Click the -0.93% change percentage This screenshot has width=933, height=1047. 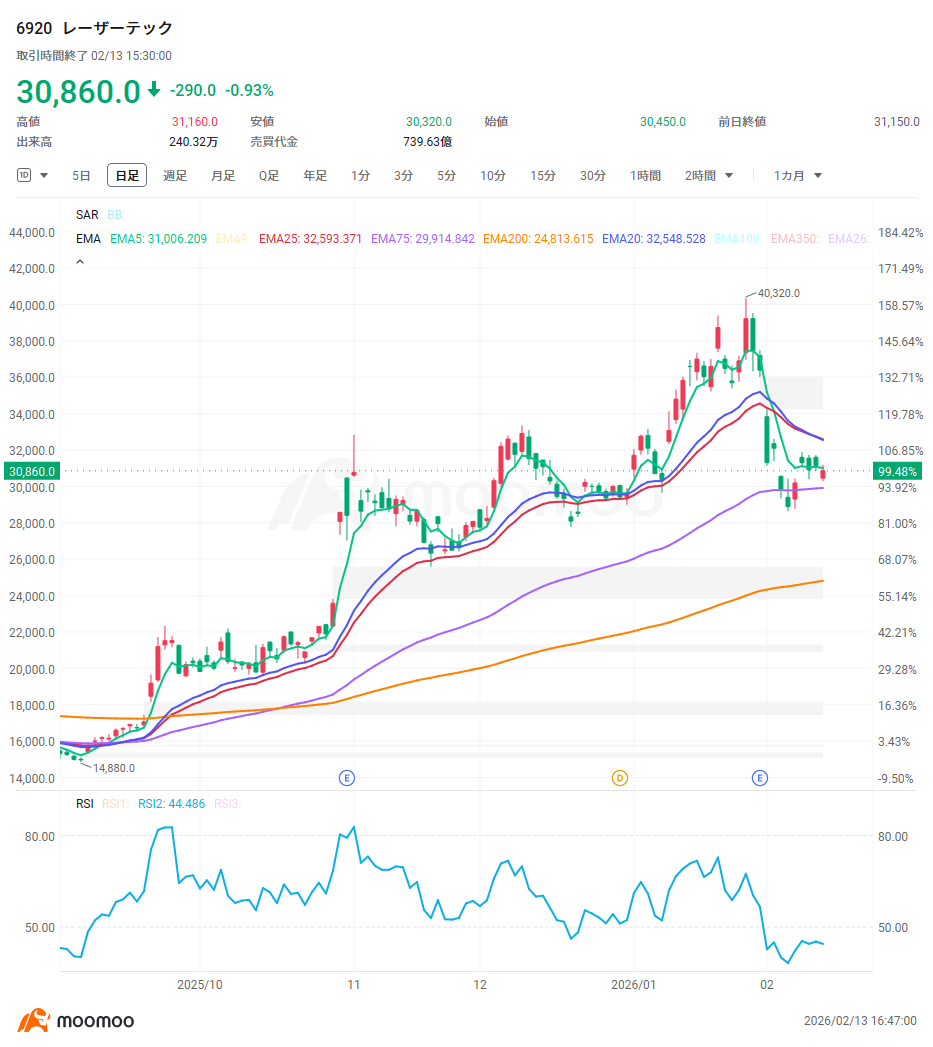click(x=249, y=90)
